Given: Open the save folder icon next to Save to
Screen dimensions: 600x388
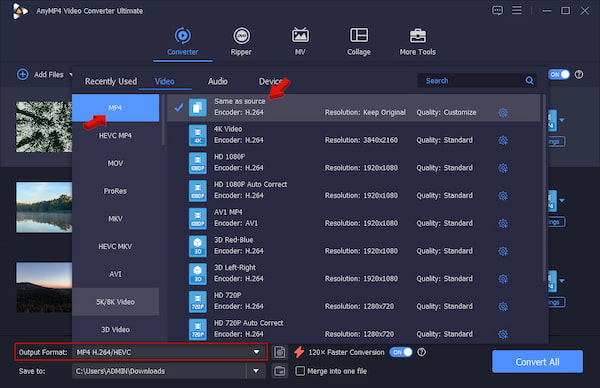Looking at the screenshot, I should click(x=280, y=371).
